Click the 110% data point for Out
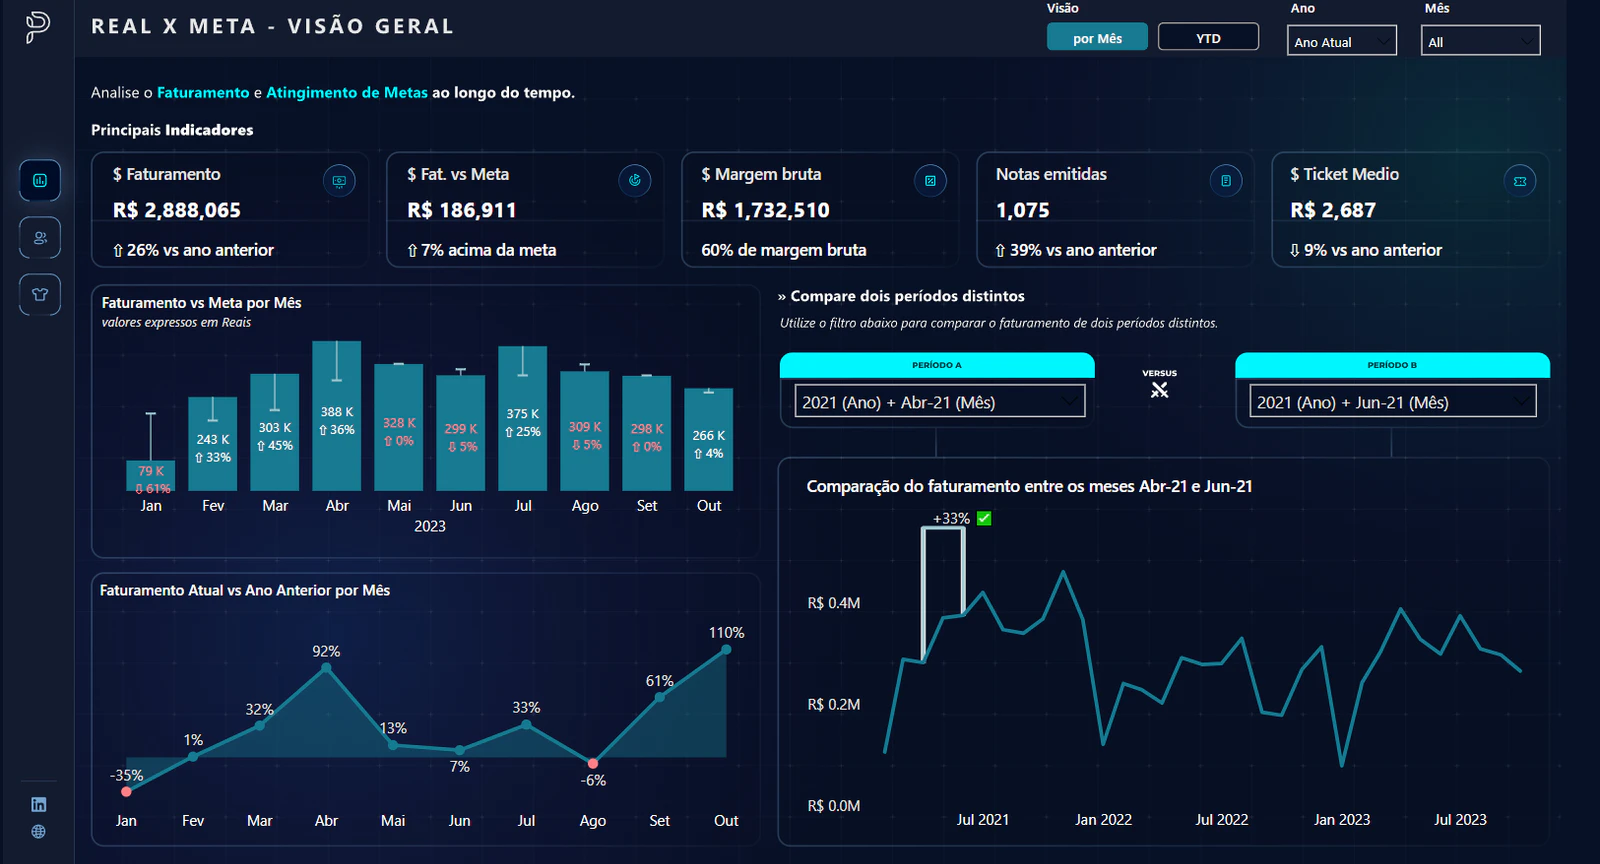 pyautogui.click(x=726, y=650)
